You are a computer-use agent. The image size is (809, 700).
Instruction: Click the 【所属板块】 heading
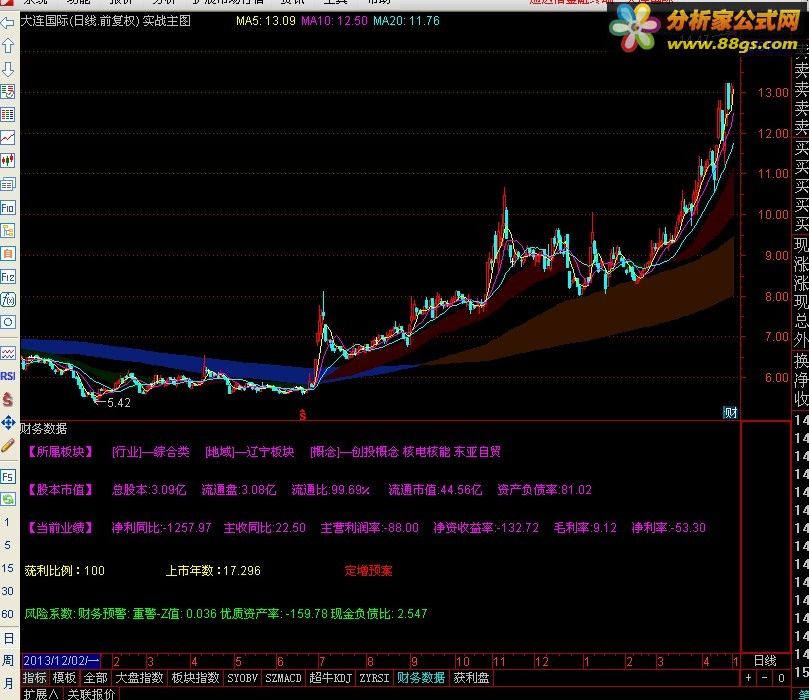pyautogui.click(x=60, y=452)
